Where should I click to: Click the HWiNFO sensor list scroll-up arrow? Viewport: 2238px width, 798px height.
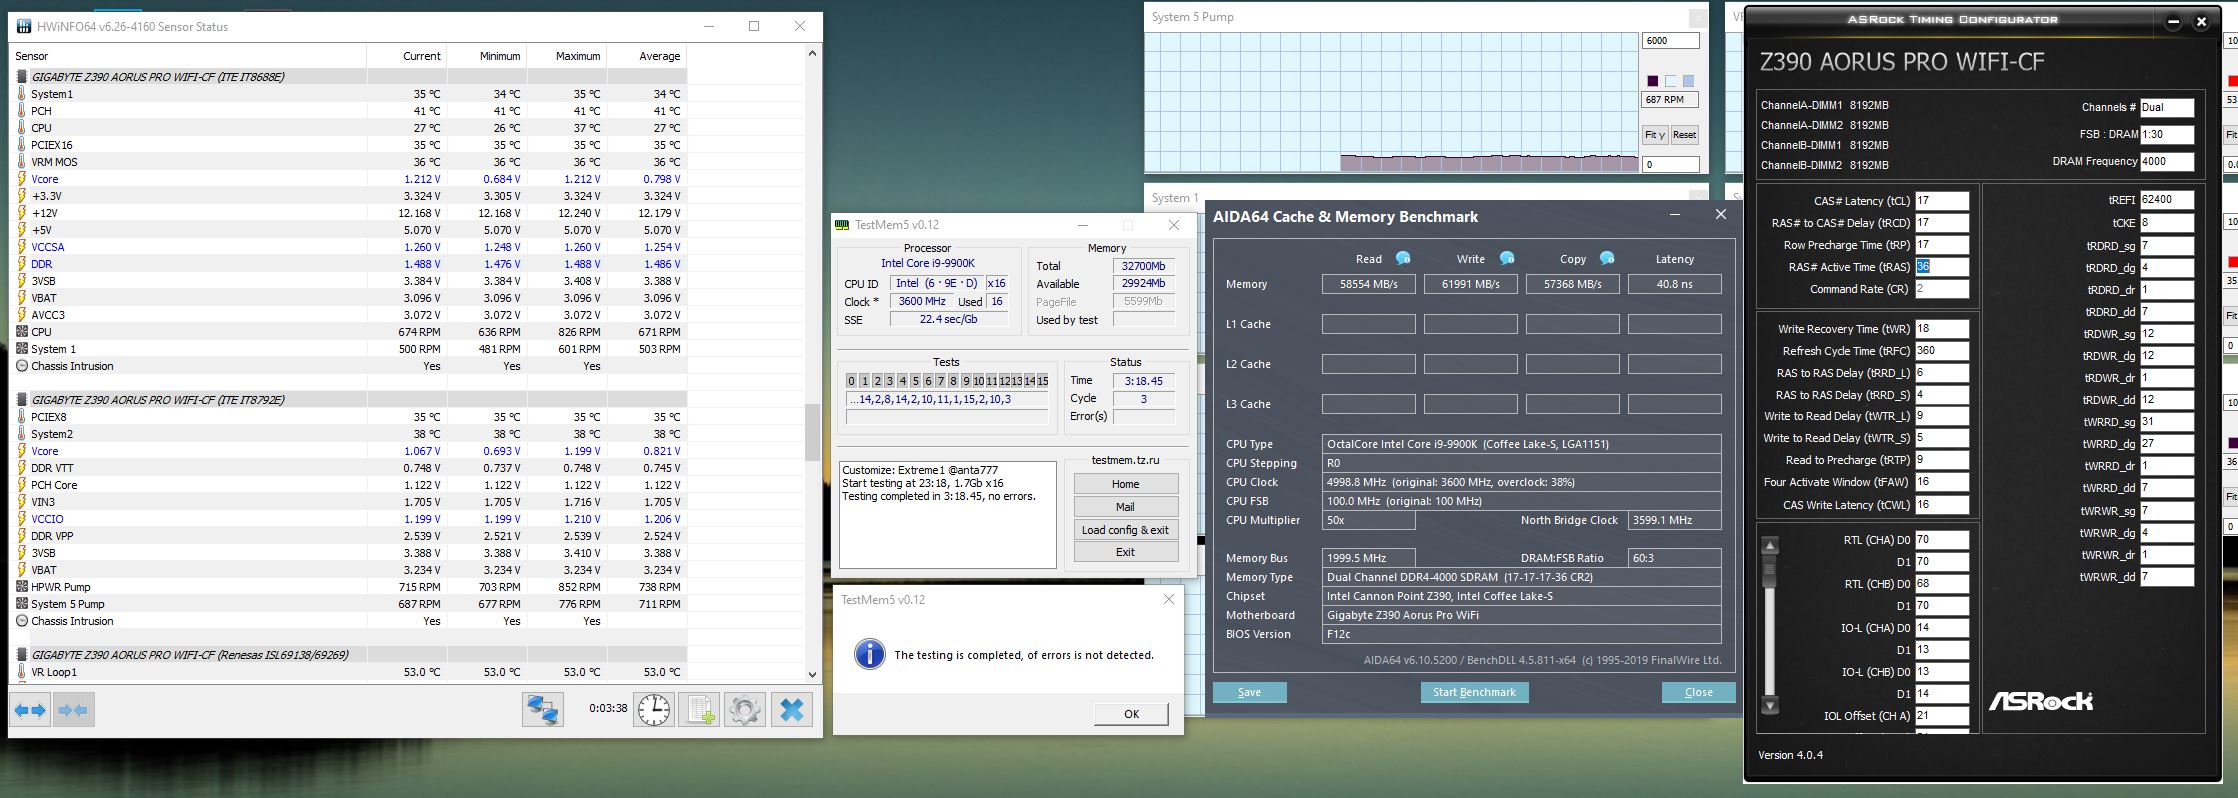click(812, 53)
